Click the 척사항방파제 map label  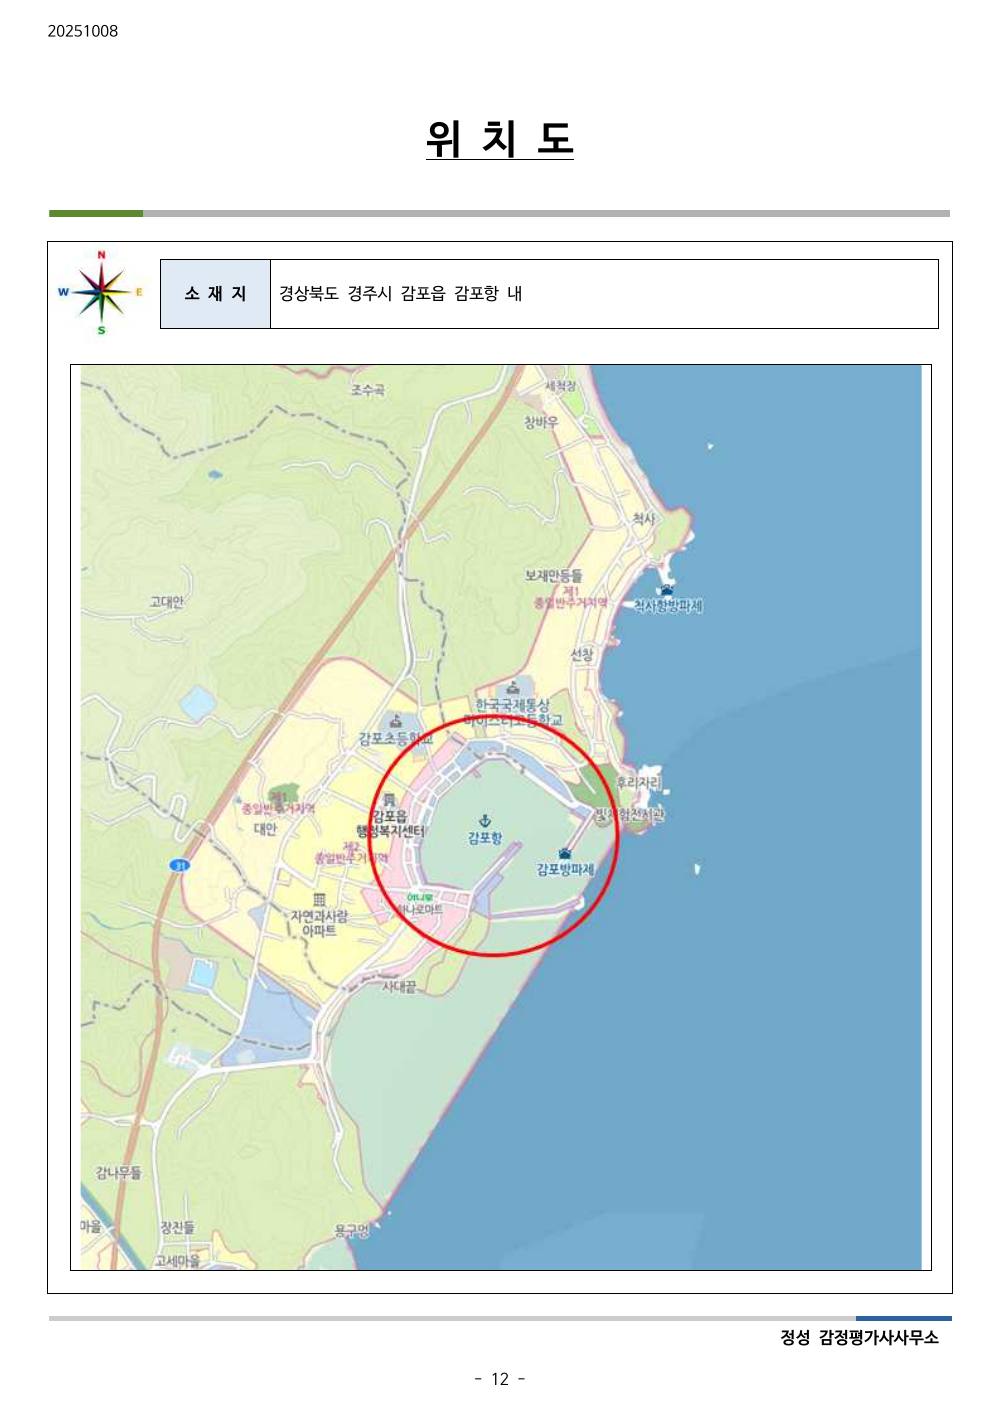point(668,606)
